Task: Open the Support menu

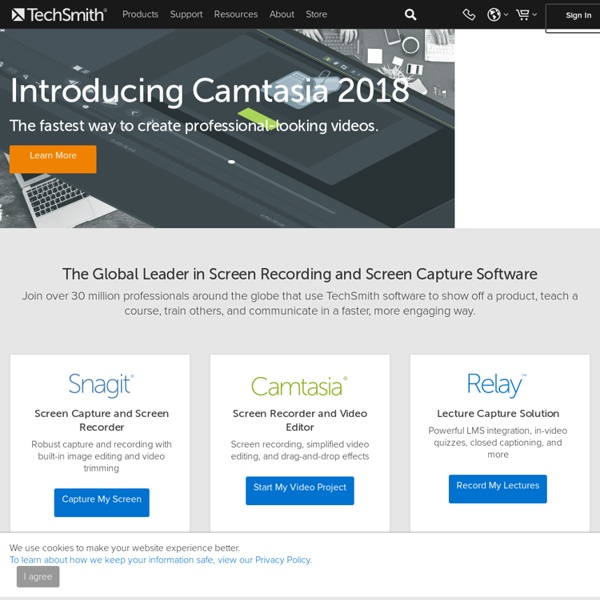Action: coord(186,14)
